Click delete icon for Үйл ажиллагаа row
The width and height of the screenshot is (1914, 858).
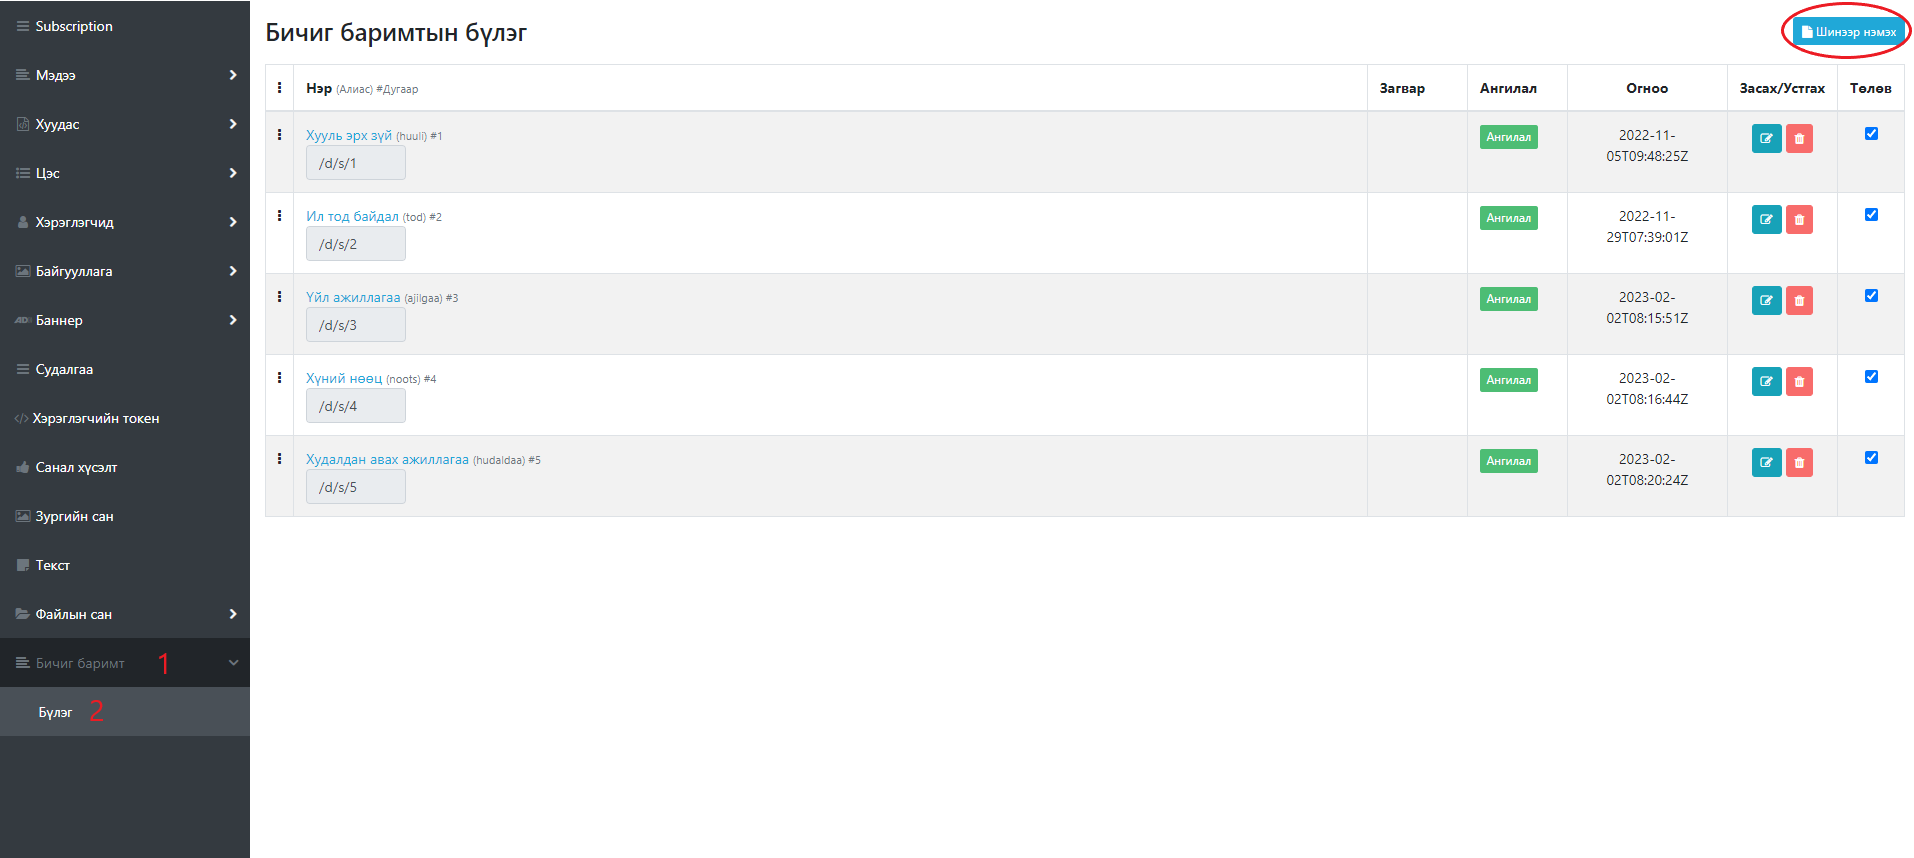click(x=1799, y=301)
